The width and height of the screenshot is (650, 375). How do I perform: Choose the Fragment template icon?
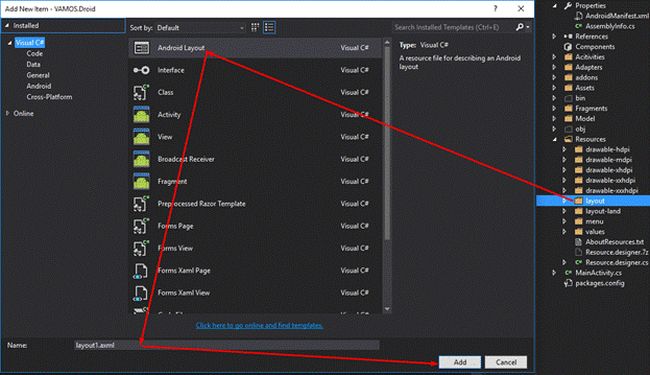tap(141, 181)
